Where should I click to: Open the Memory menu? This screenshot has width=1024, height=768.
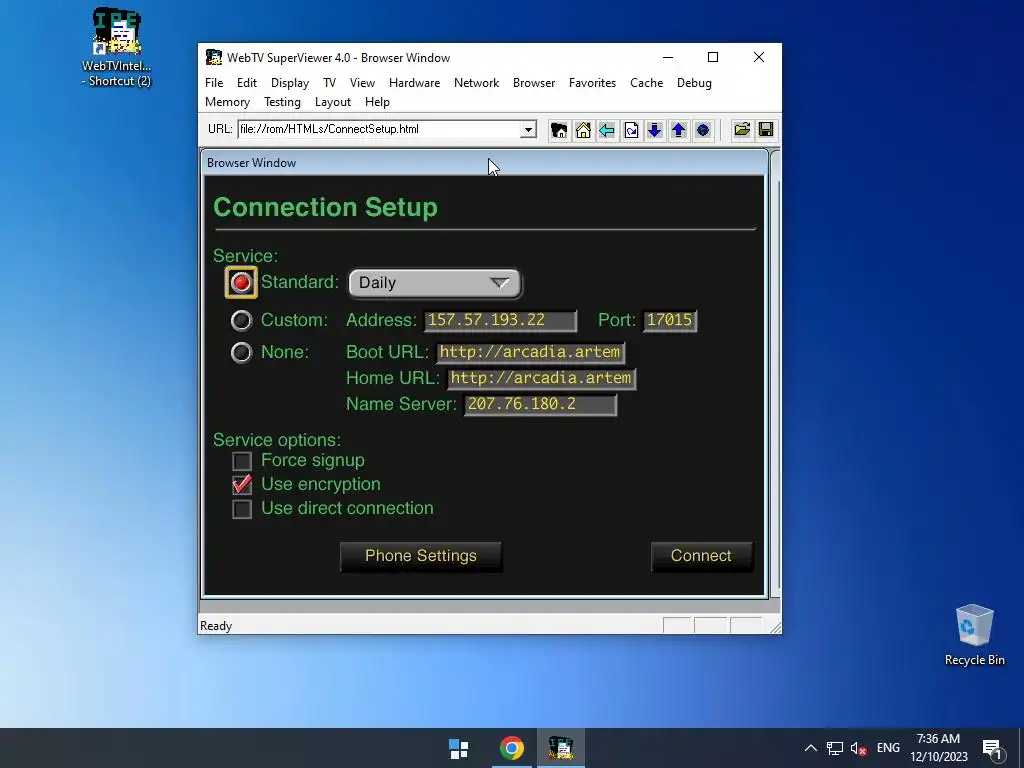(227, 102)
